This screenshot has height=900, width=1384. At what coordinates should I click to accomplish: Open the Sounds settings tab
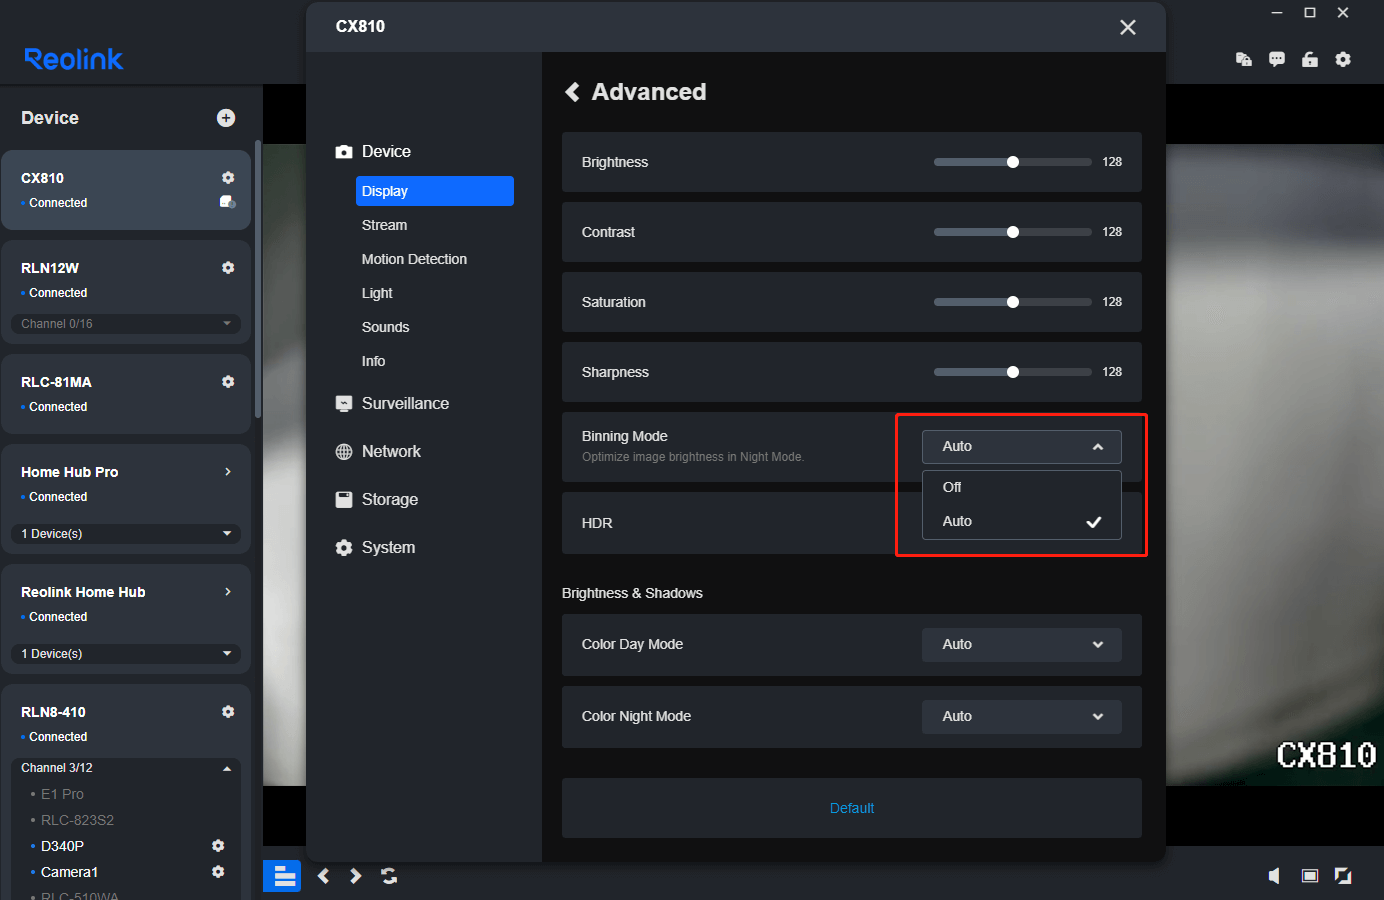385,327
